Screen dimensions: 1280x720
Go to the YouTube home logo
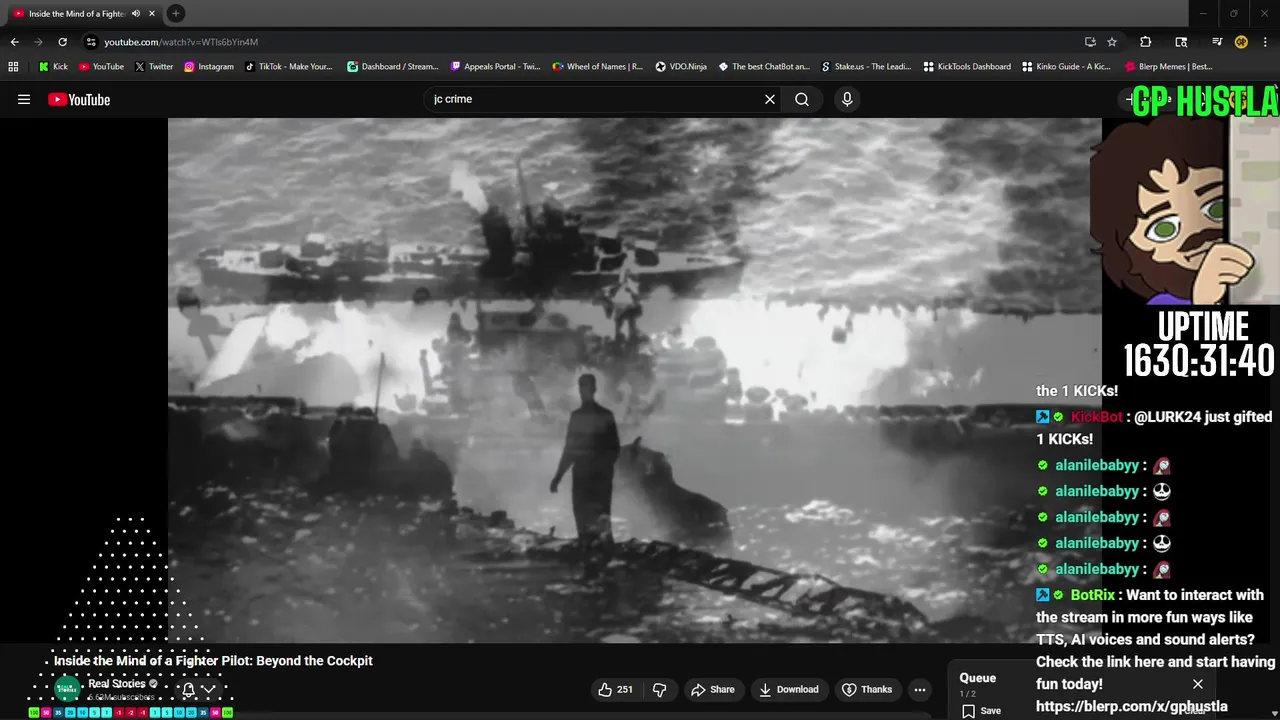(x=79, y=99)
